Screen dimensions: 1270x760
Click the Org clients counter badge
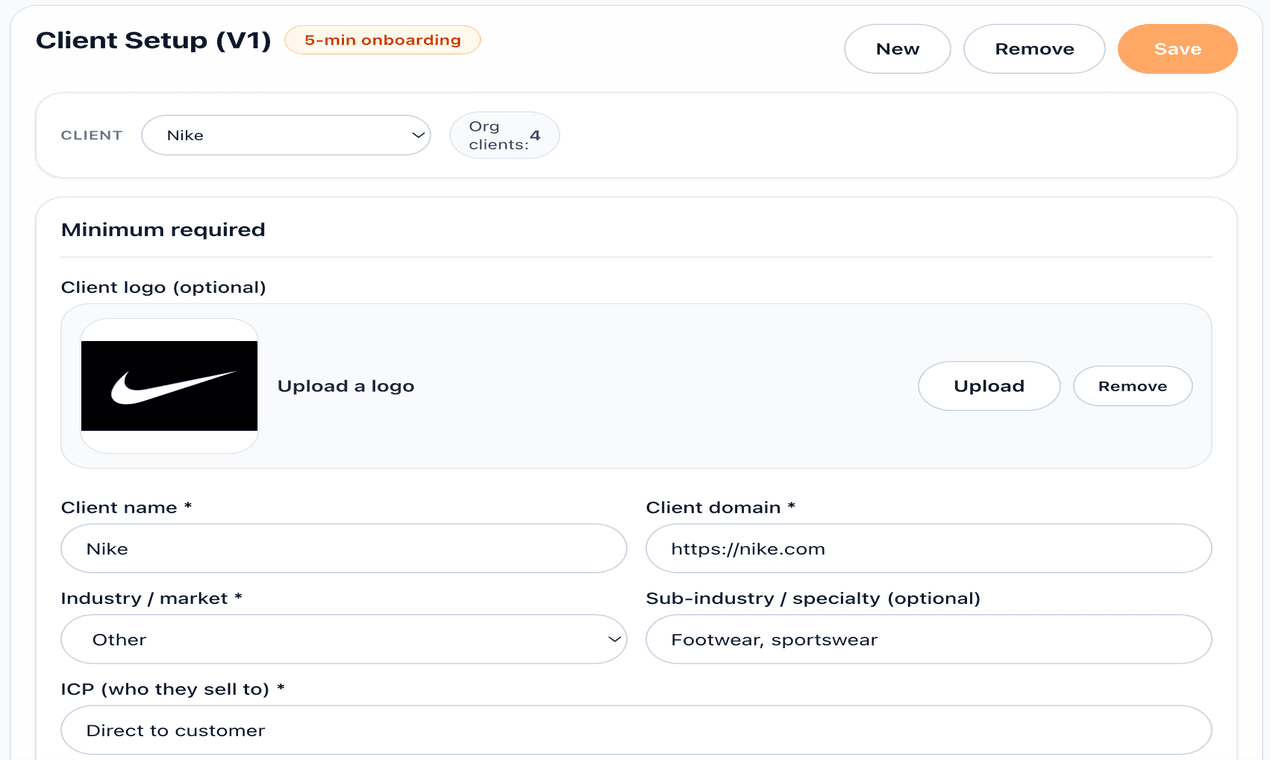[504, 134]
